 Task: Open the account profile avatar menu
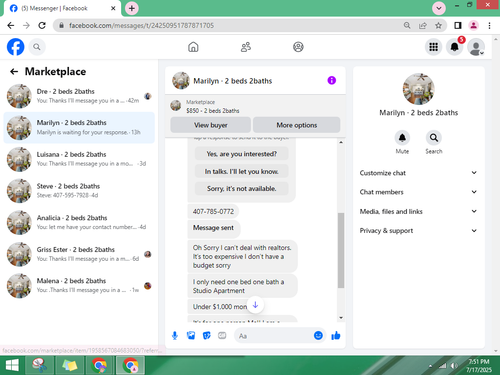coord(476,47)
